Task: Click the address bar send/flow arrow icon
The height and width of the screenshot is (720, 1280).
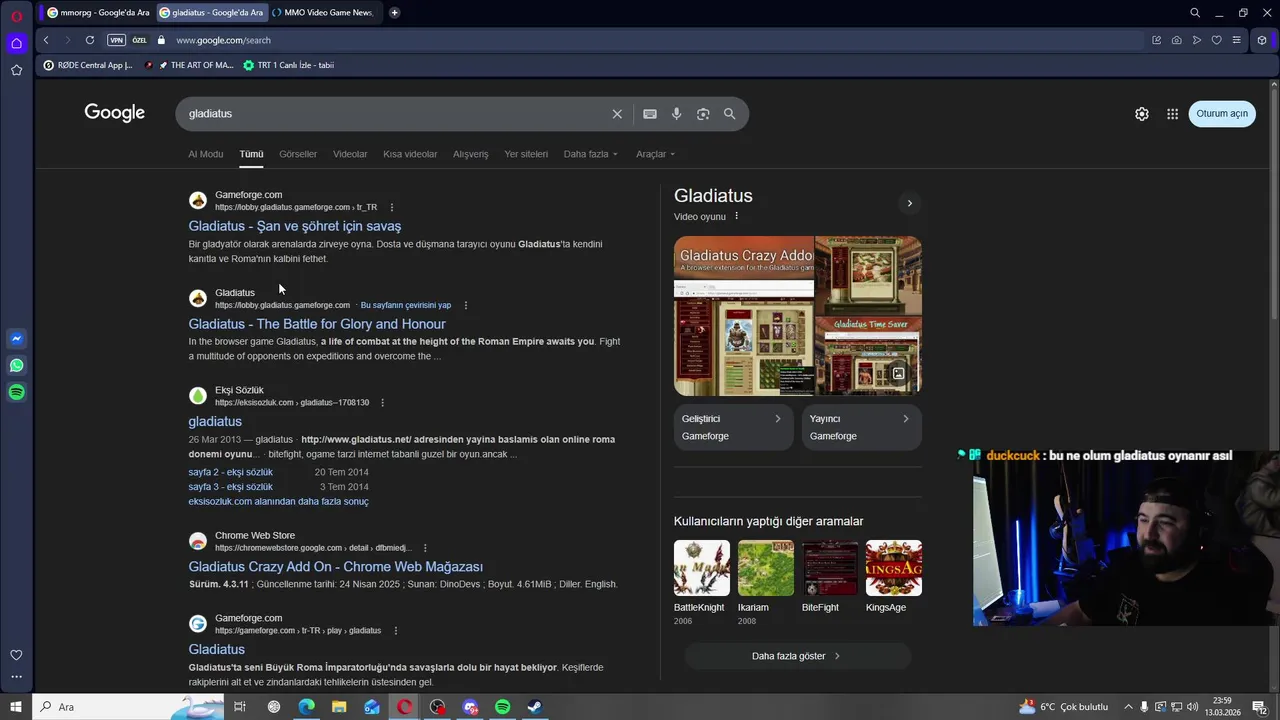Action: click(x=1196, y=40)
